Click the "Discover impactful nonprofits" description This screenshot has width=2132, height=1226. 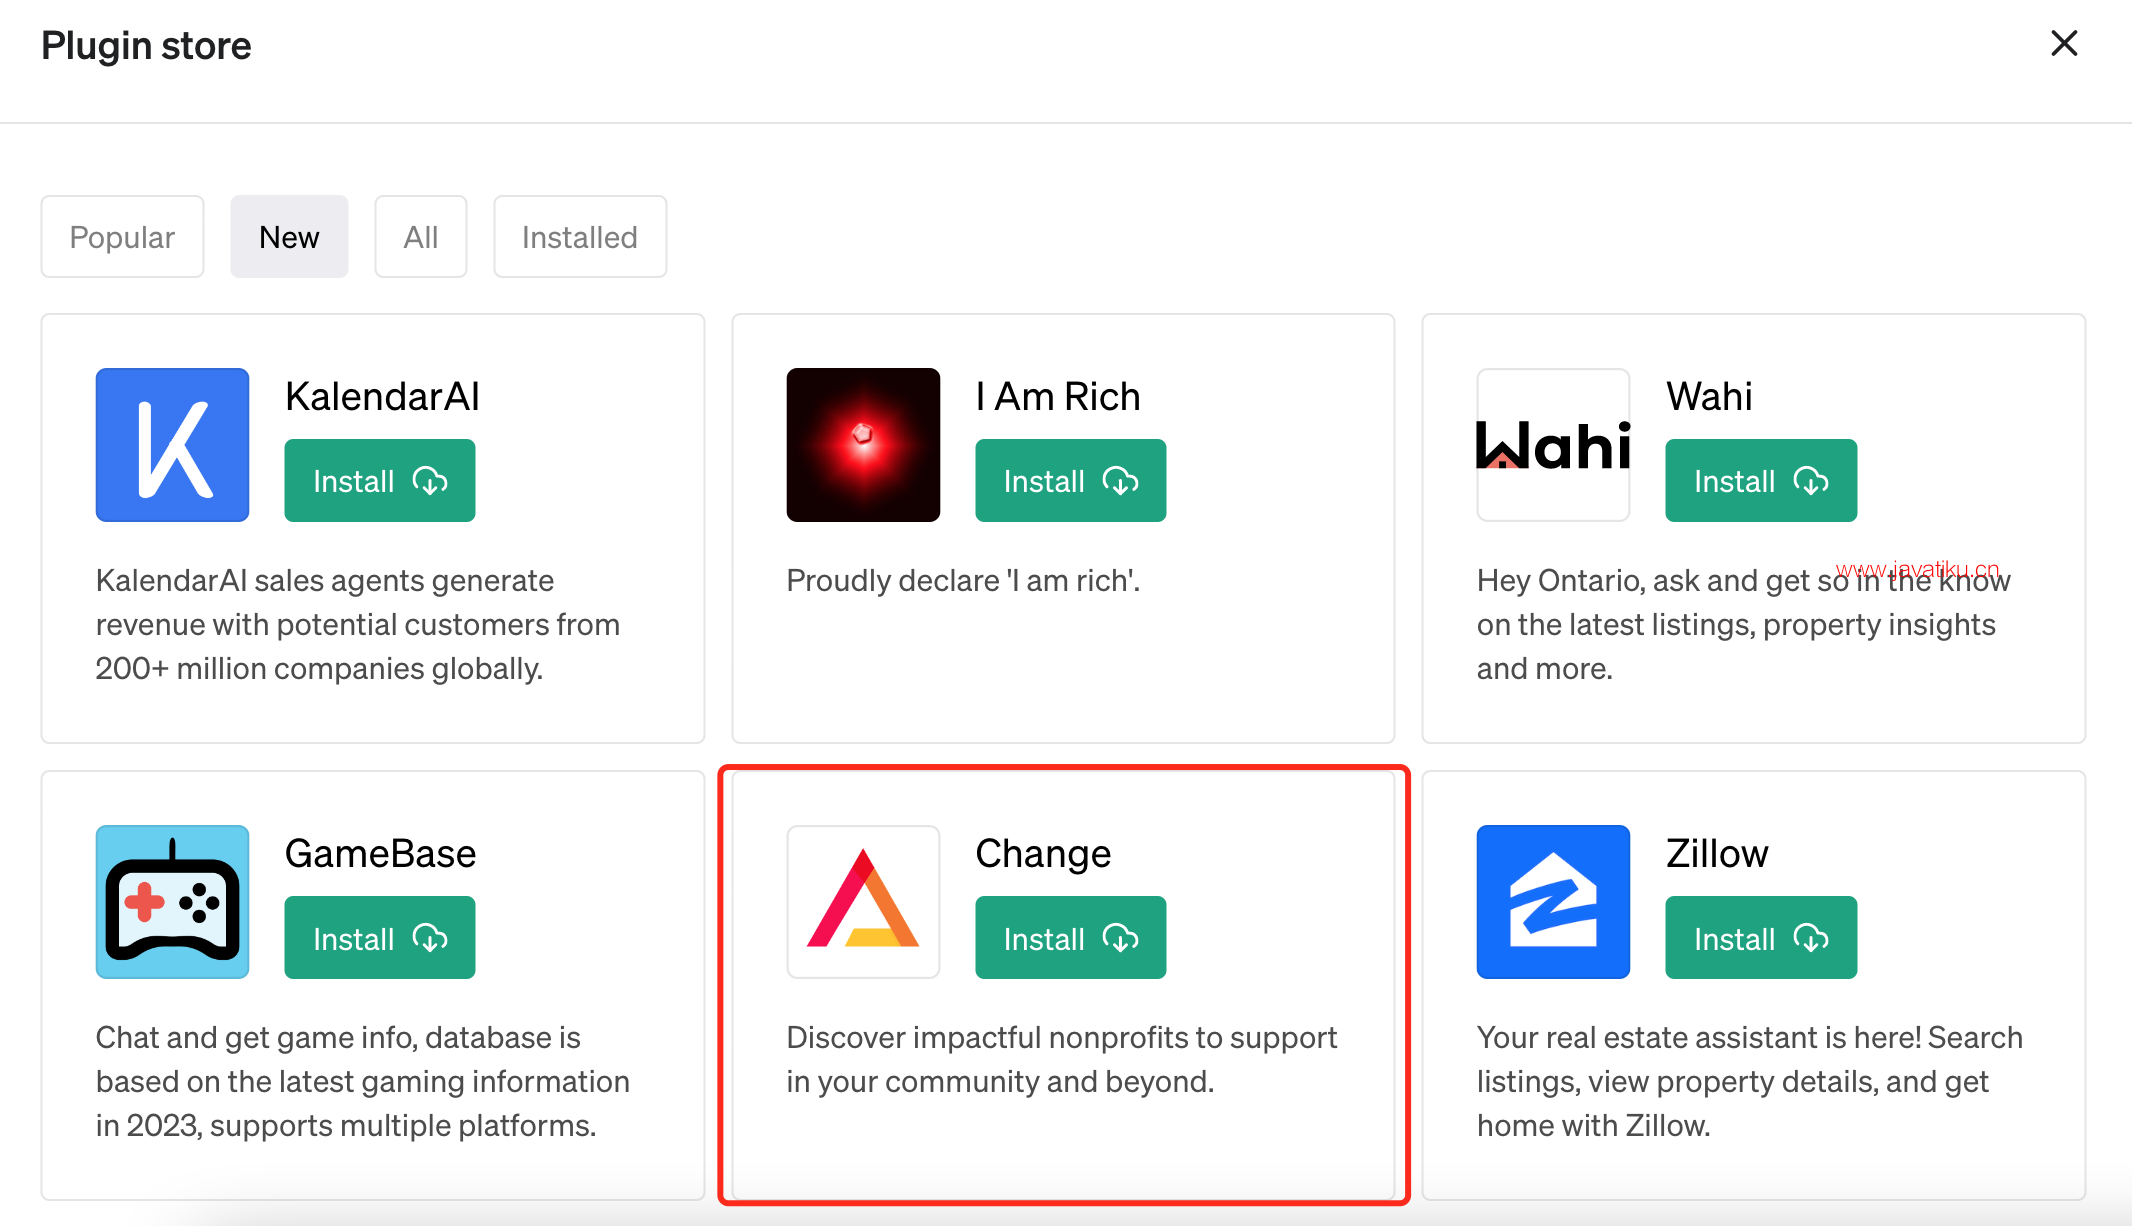pyautogui.click(x=1061, y=1059)
